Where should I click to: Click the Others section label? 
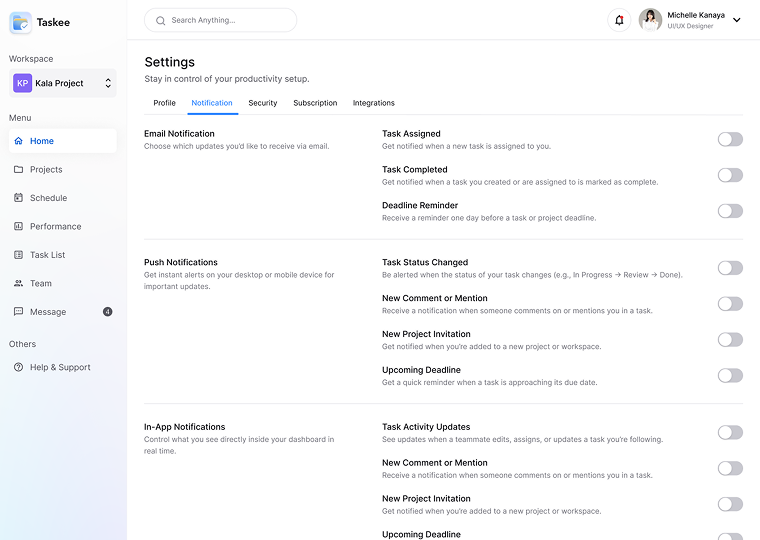pos(22,344)
